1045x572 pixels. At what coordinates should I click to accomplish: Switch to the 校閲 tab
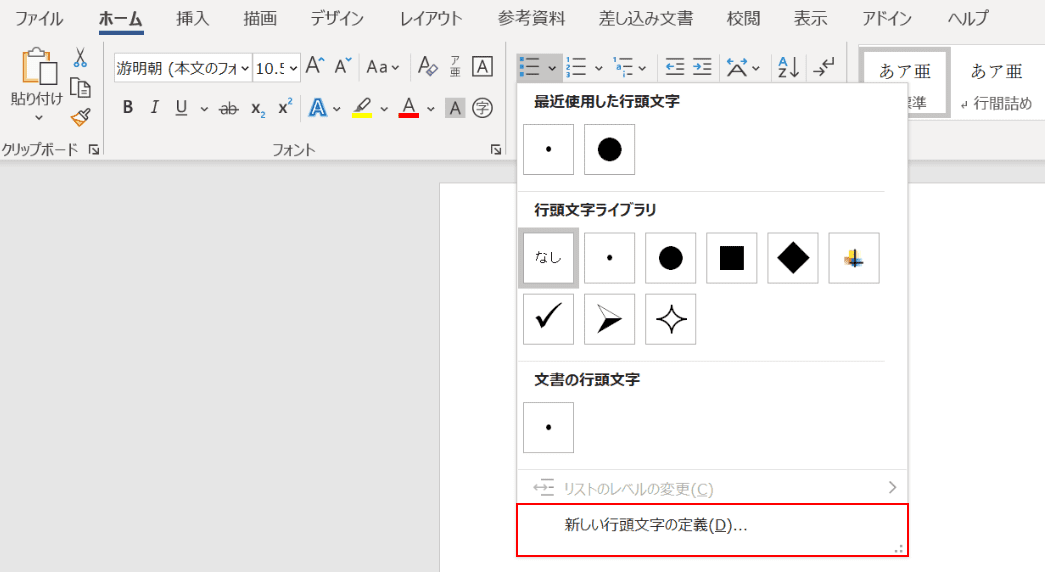coord(743,19)
